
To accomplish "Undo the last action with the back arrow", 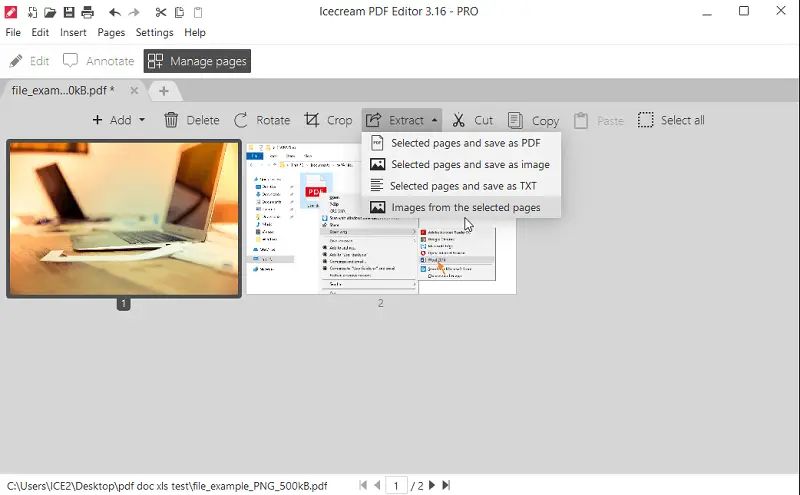I will point(114,12).
